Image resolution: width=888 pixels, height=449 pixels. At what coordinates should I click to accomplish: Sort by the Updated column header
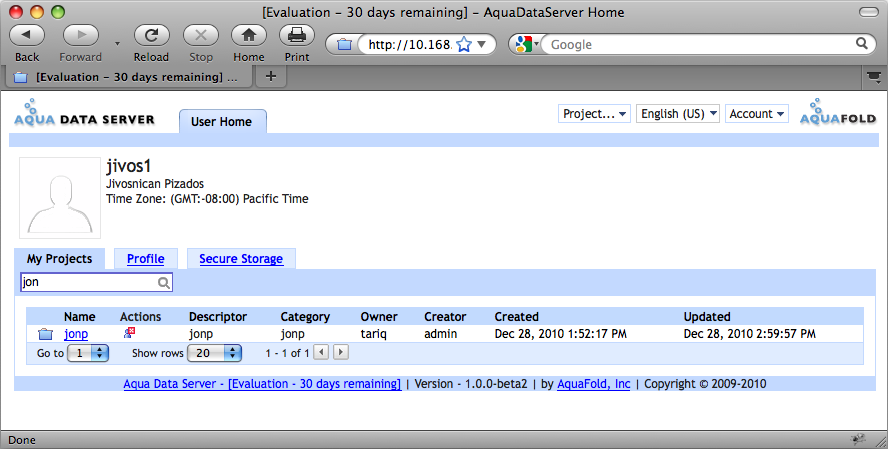(x=707, y=317)
